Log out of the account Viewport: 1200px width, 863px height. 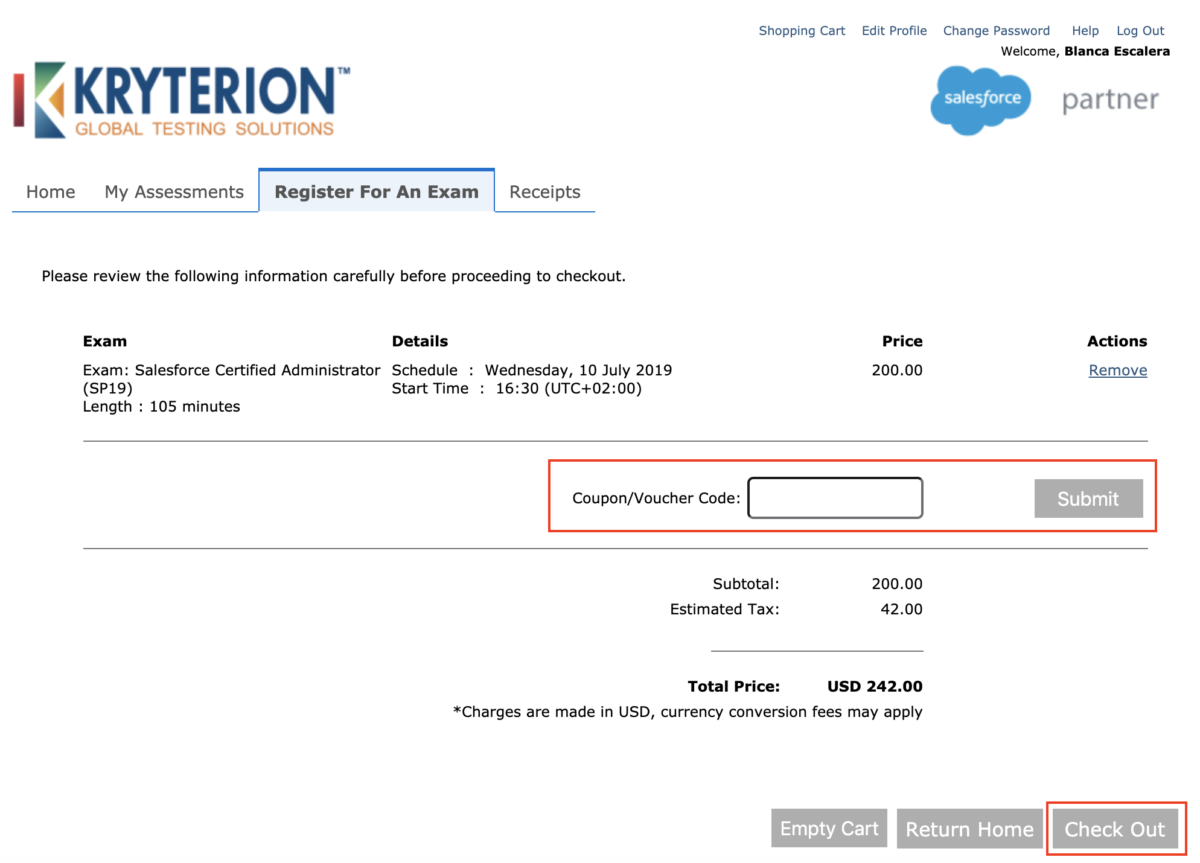(1140, 30)
